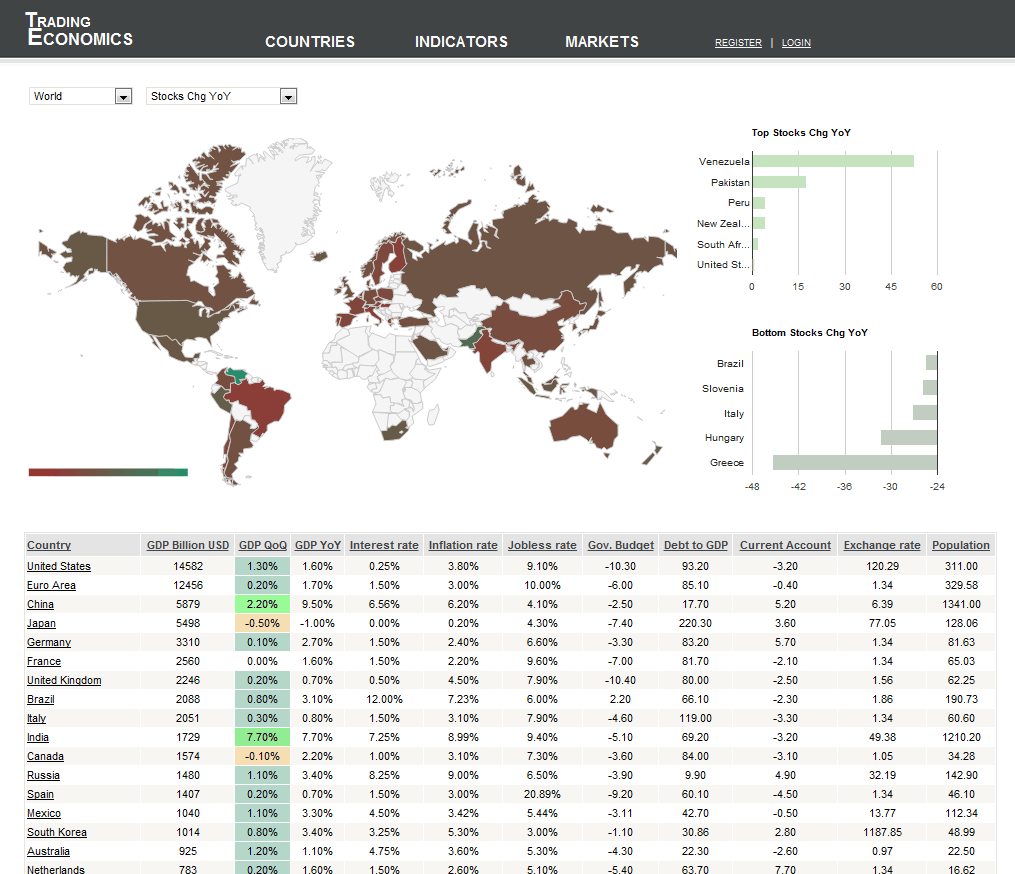Click Pakistan bar in Top Stocks chart
The width and height of the screenshot is (1015, 874).
pyautogui.click(x=779, y=182)
